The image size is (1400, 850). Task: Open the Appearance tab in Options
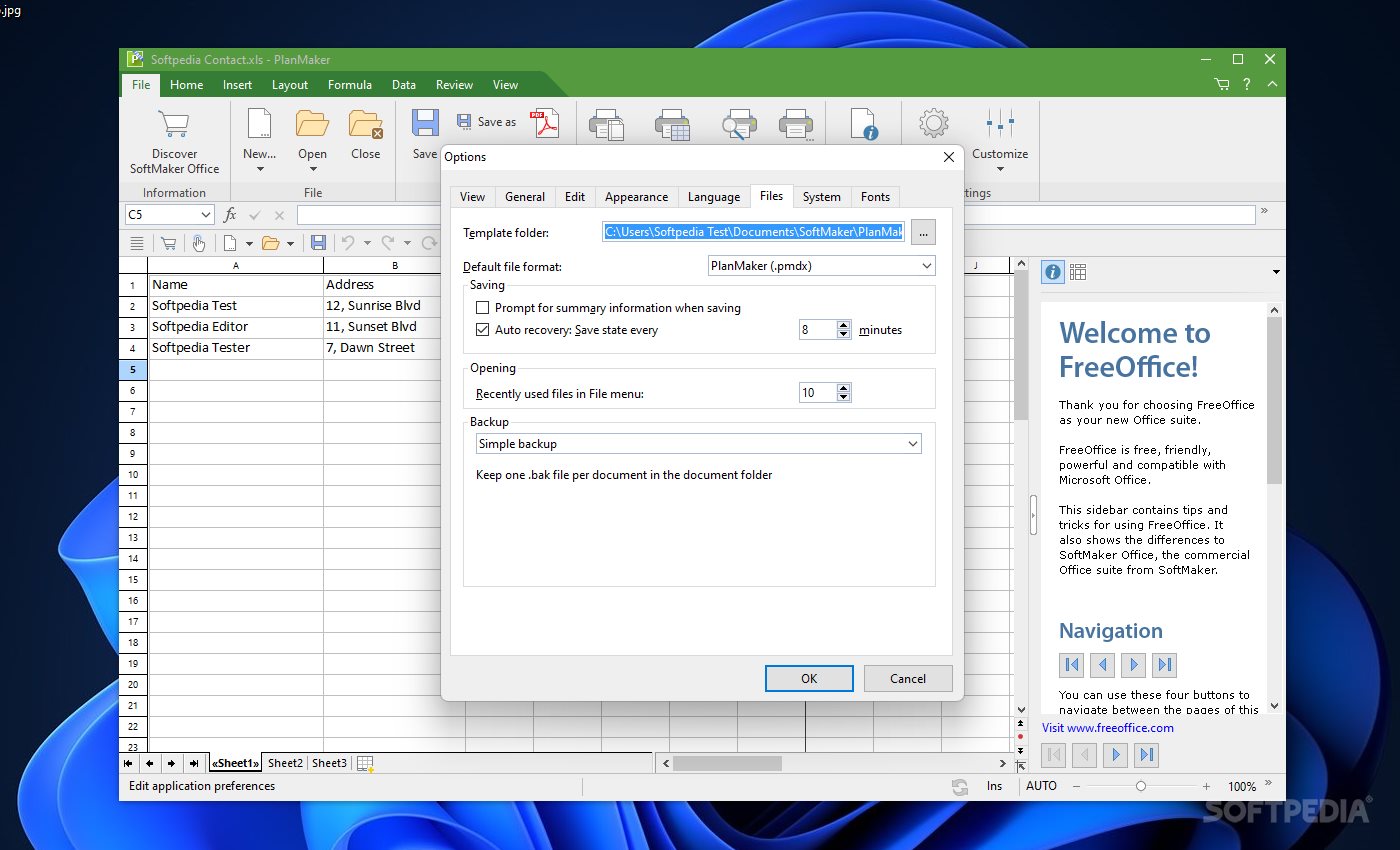[636, 197]
